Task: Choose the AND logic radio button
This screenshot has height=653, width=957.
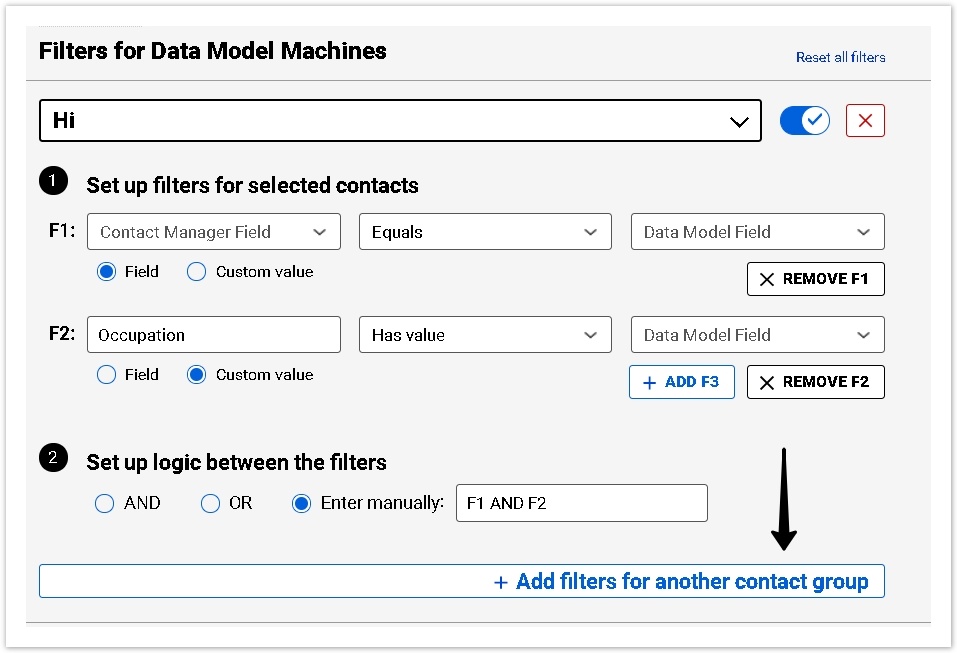Action: coord(105,504)
